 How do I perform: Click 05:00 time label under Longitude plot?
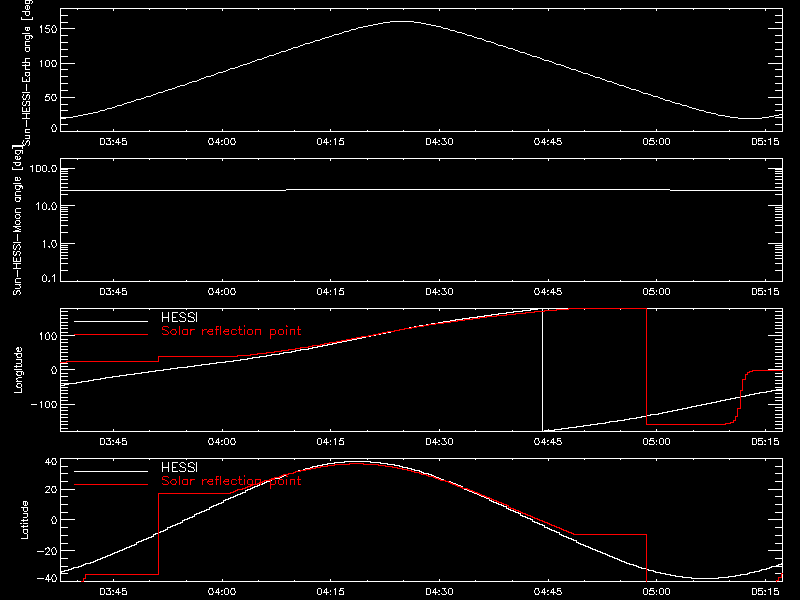(657, 441)
